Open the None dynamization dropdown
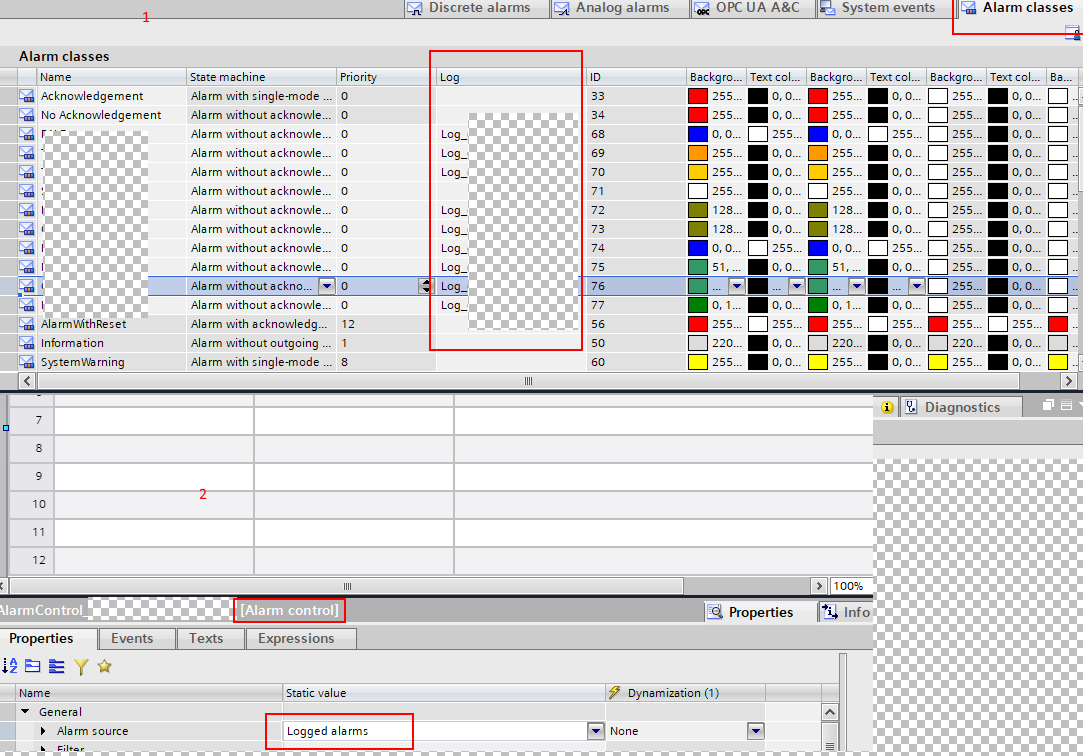The width and height of the screenshot is (1083, 756). point(756,731)
